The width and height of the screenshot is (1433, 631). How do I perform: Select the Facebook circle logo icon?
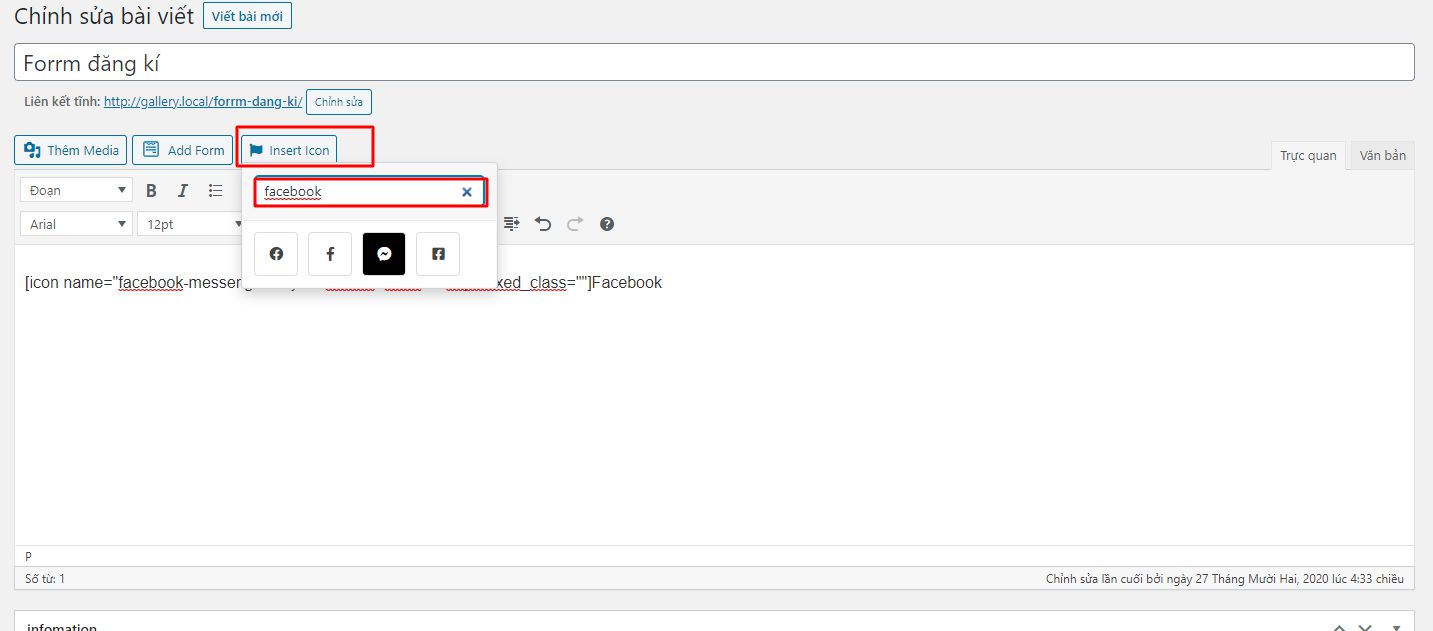[x=276, y=254]
